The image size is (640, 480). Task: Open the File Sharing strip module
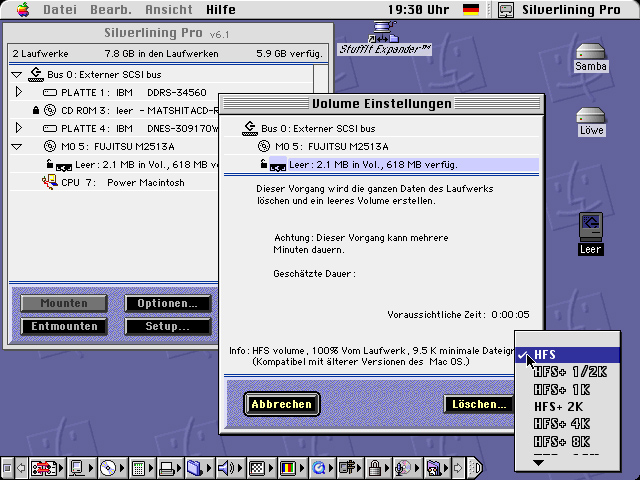(x=81, y=468)
